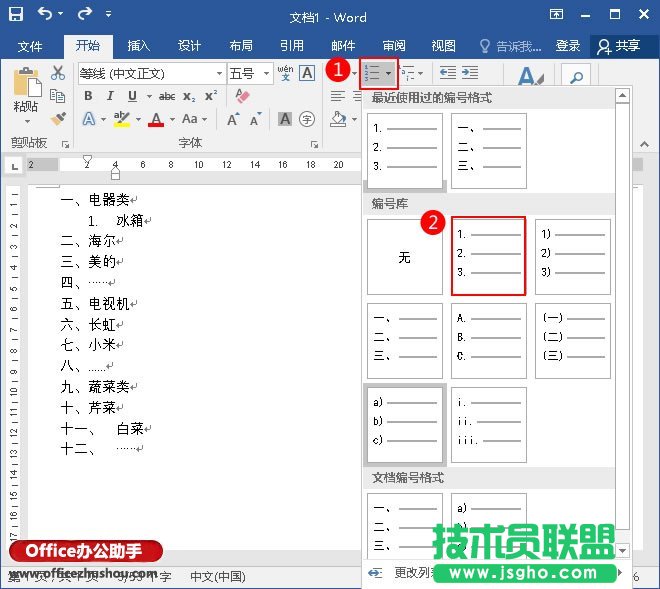660x589 pixels.
Task: Apply text effects with the outlined A
Action: click(x=89, y=119)
